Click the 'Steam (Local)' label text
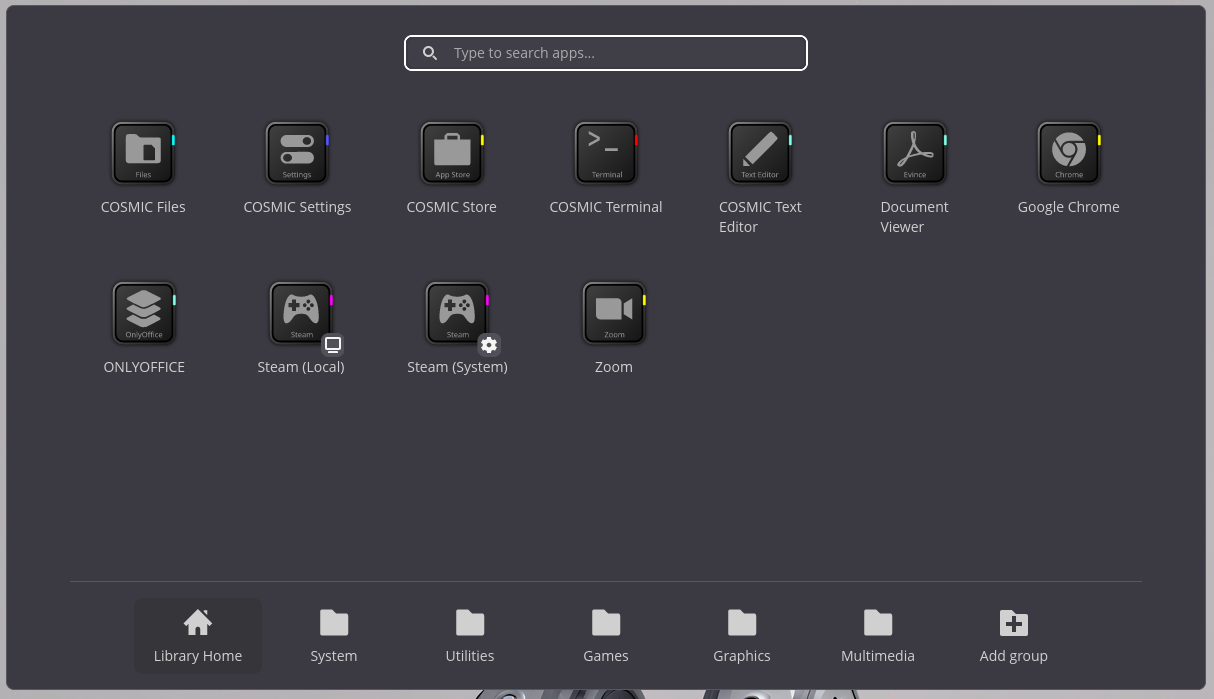 pos(301,367)
